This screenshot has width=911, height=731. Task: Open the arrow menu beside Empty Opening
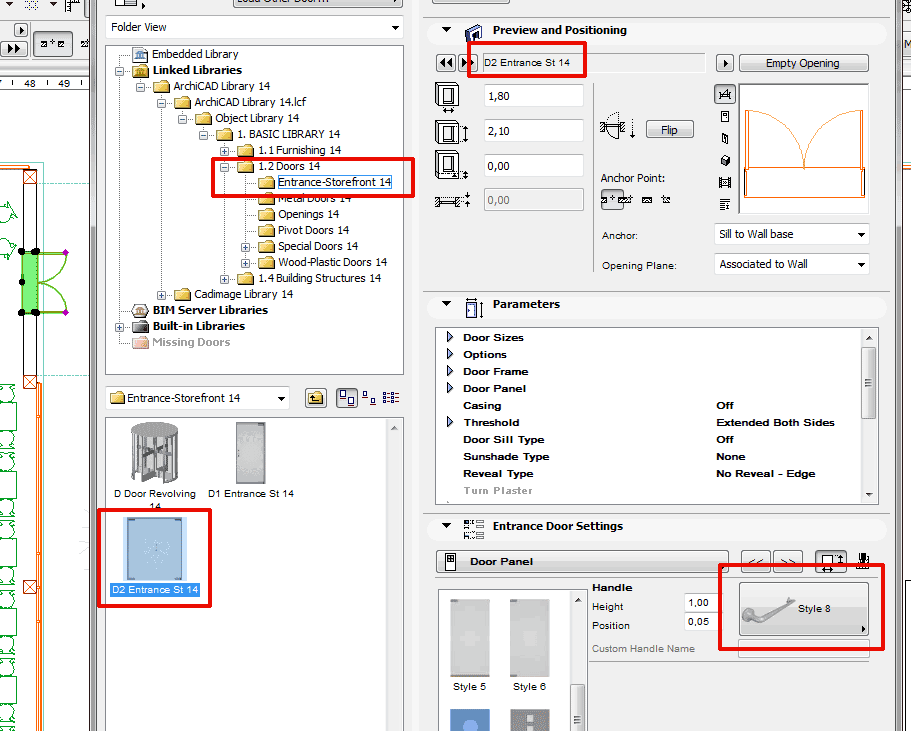coord(725,63)
